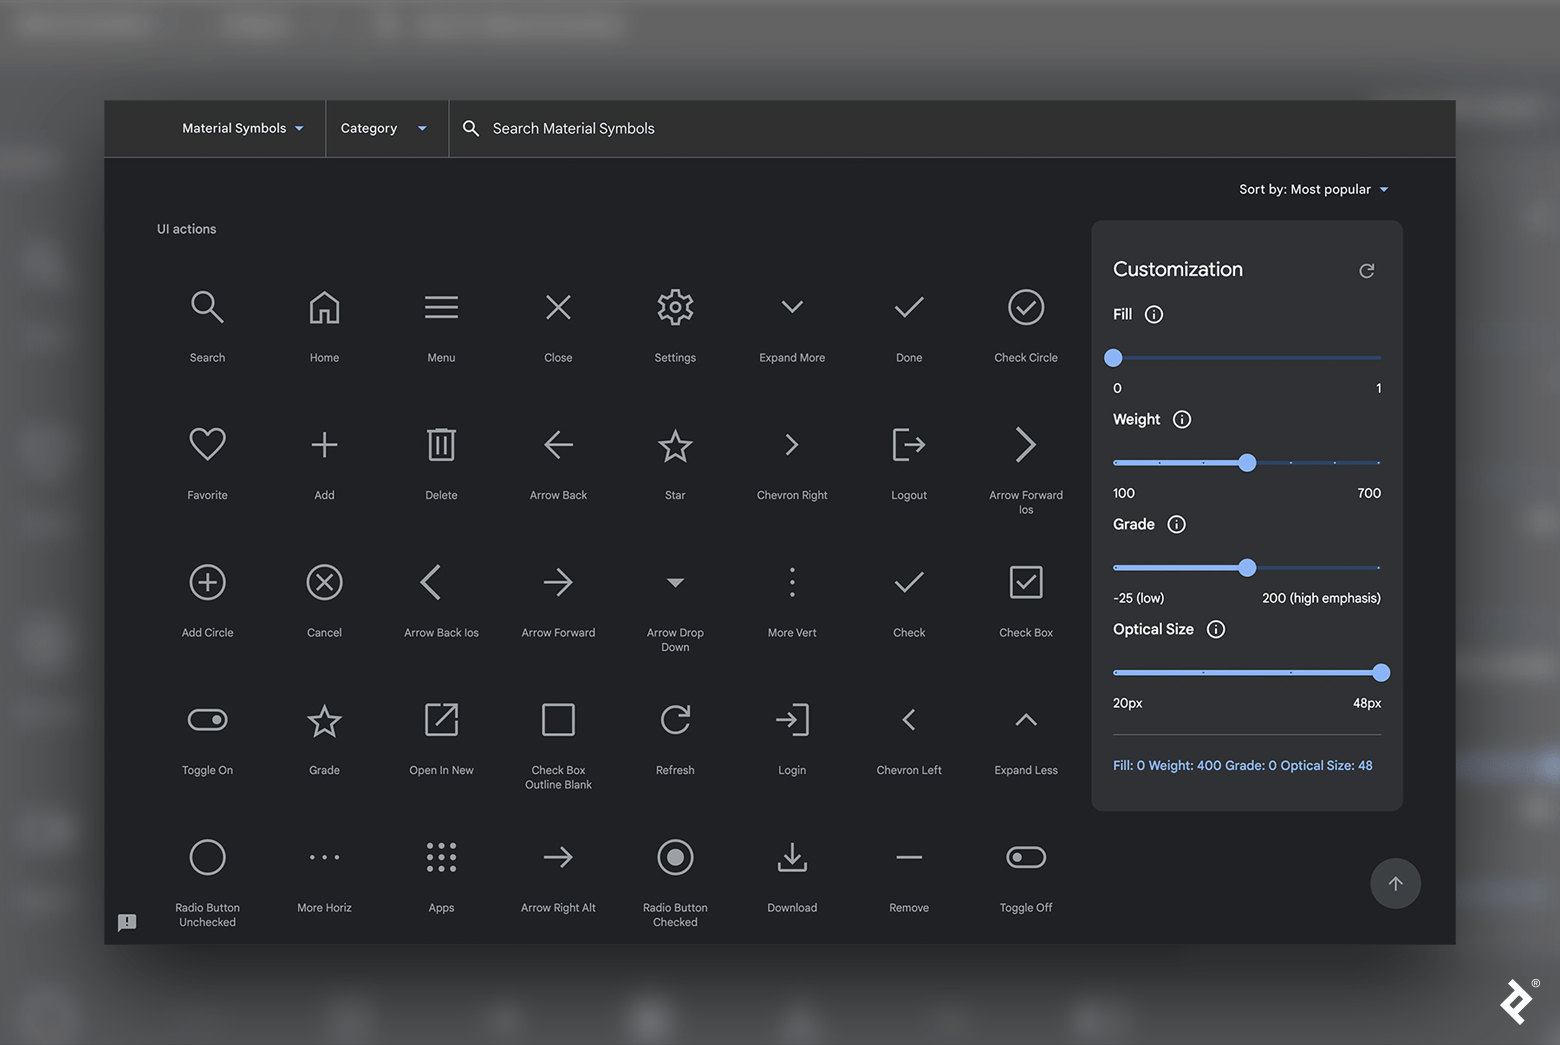
Task: Click the UI actions section header
Action: pyautogui.click(x=186, y=229)
